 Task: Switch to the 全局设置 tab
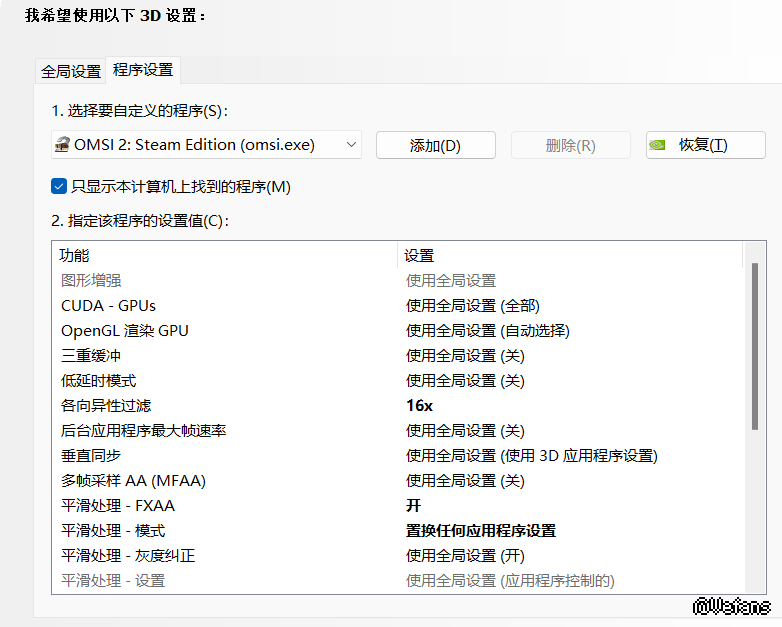pyautogui.click(x=71, y=71)
